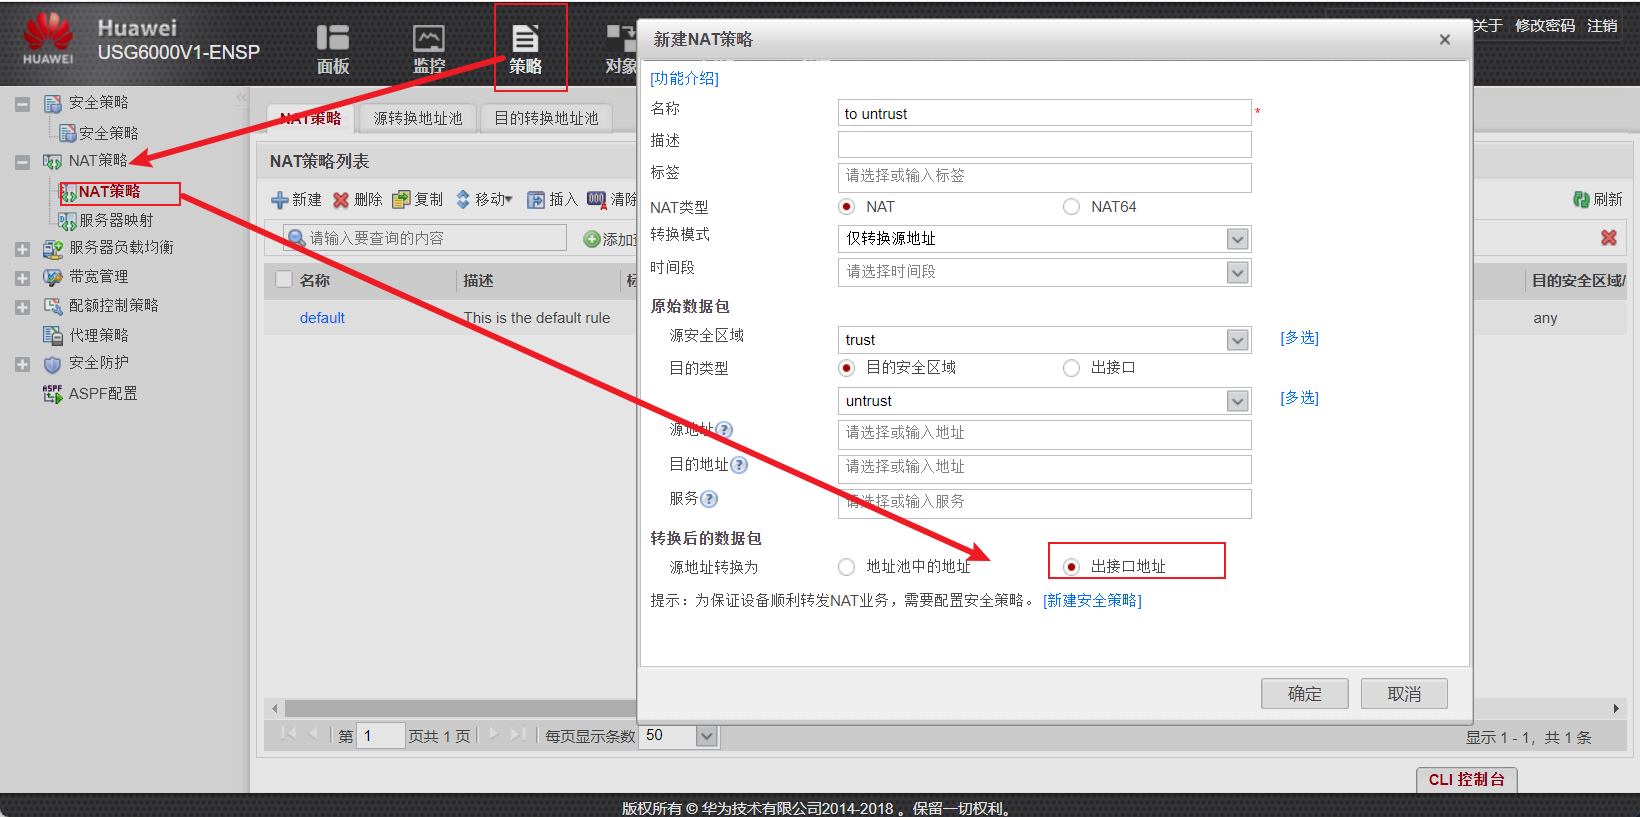Click 修改密码 in top bar
Viewport: 1640px width, 817px height.
coord(1545,26)
